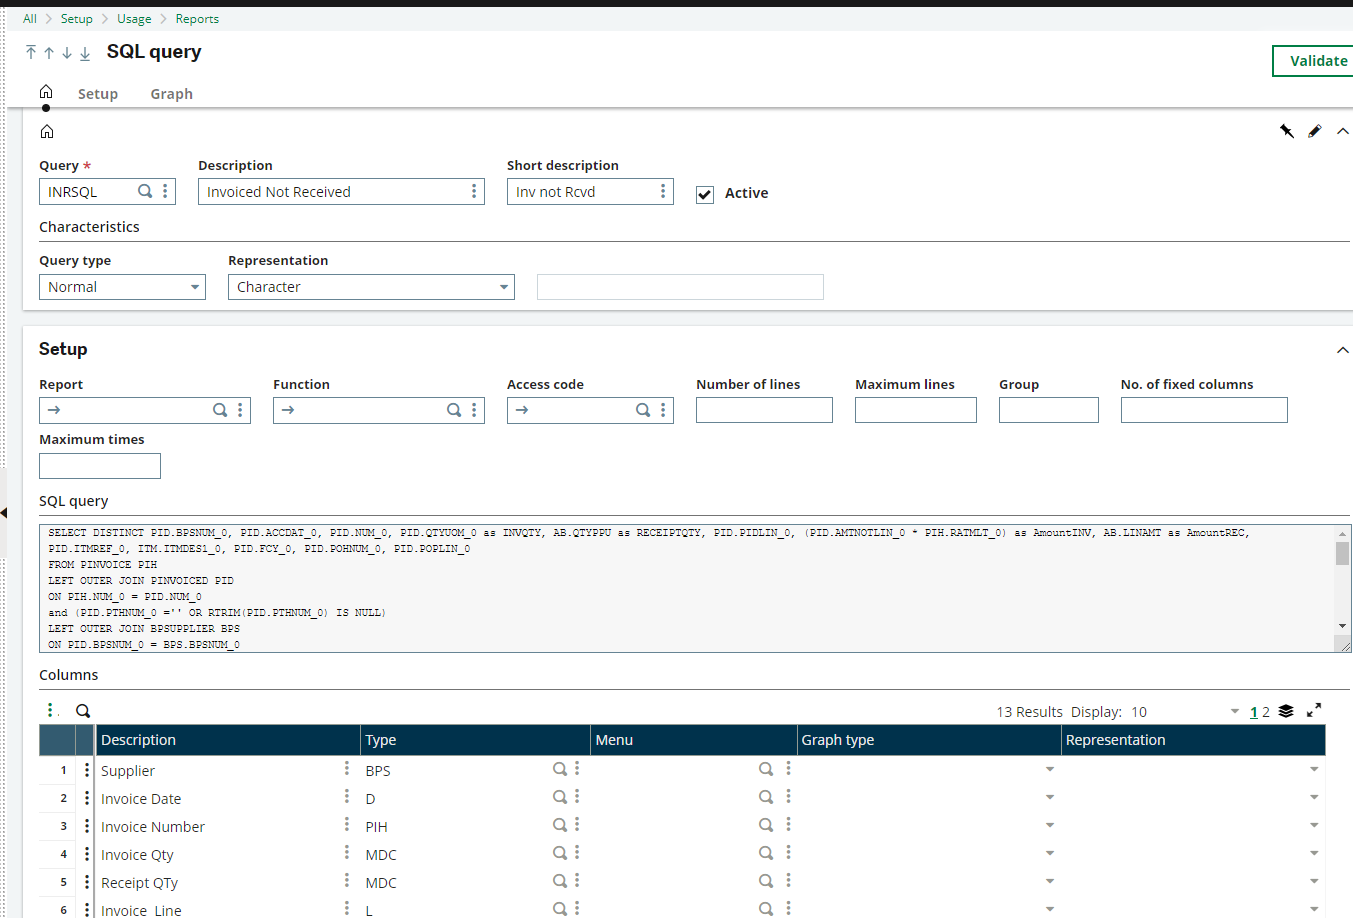This screenshot has width=1353, height=918.
Task: Uncheck the Active checkbox
Action: point(705,194)
